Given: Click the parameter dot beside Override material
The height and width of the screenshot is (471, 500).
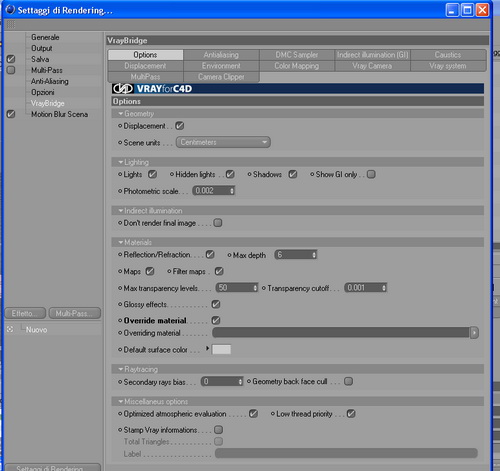Looking at the screenshot, I should coord(120,320).
